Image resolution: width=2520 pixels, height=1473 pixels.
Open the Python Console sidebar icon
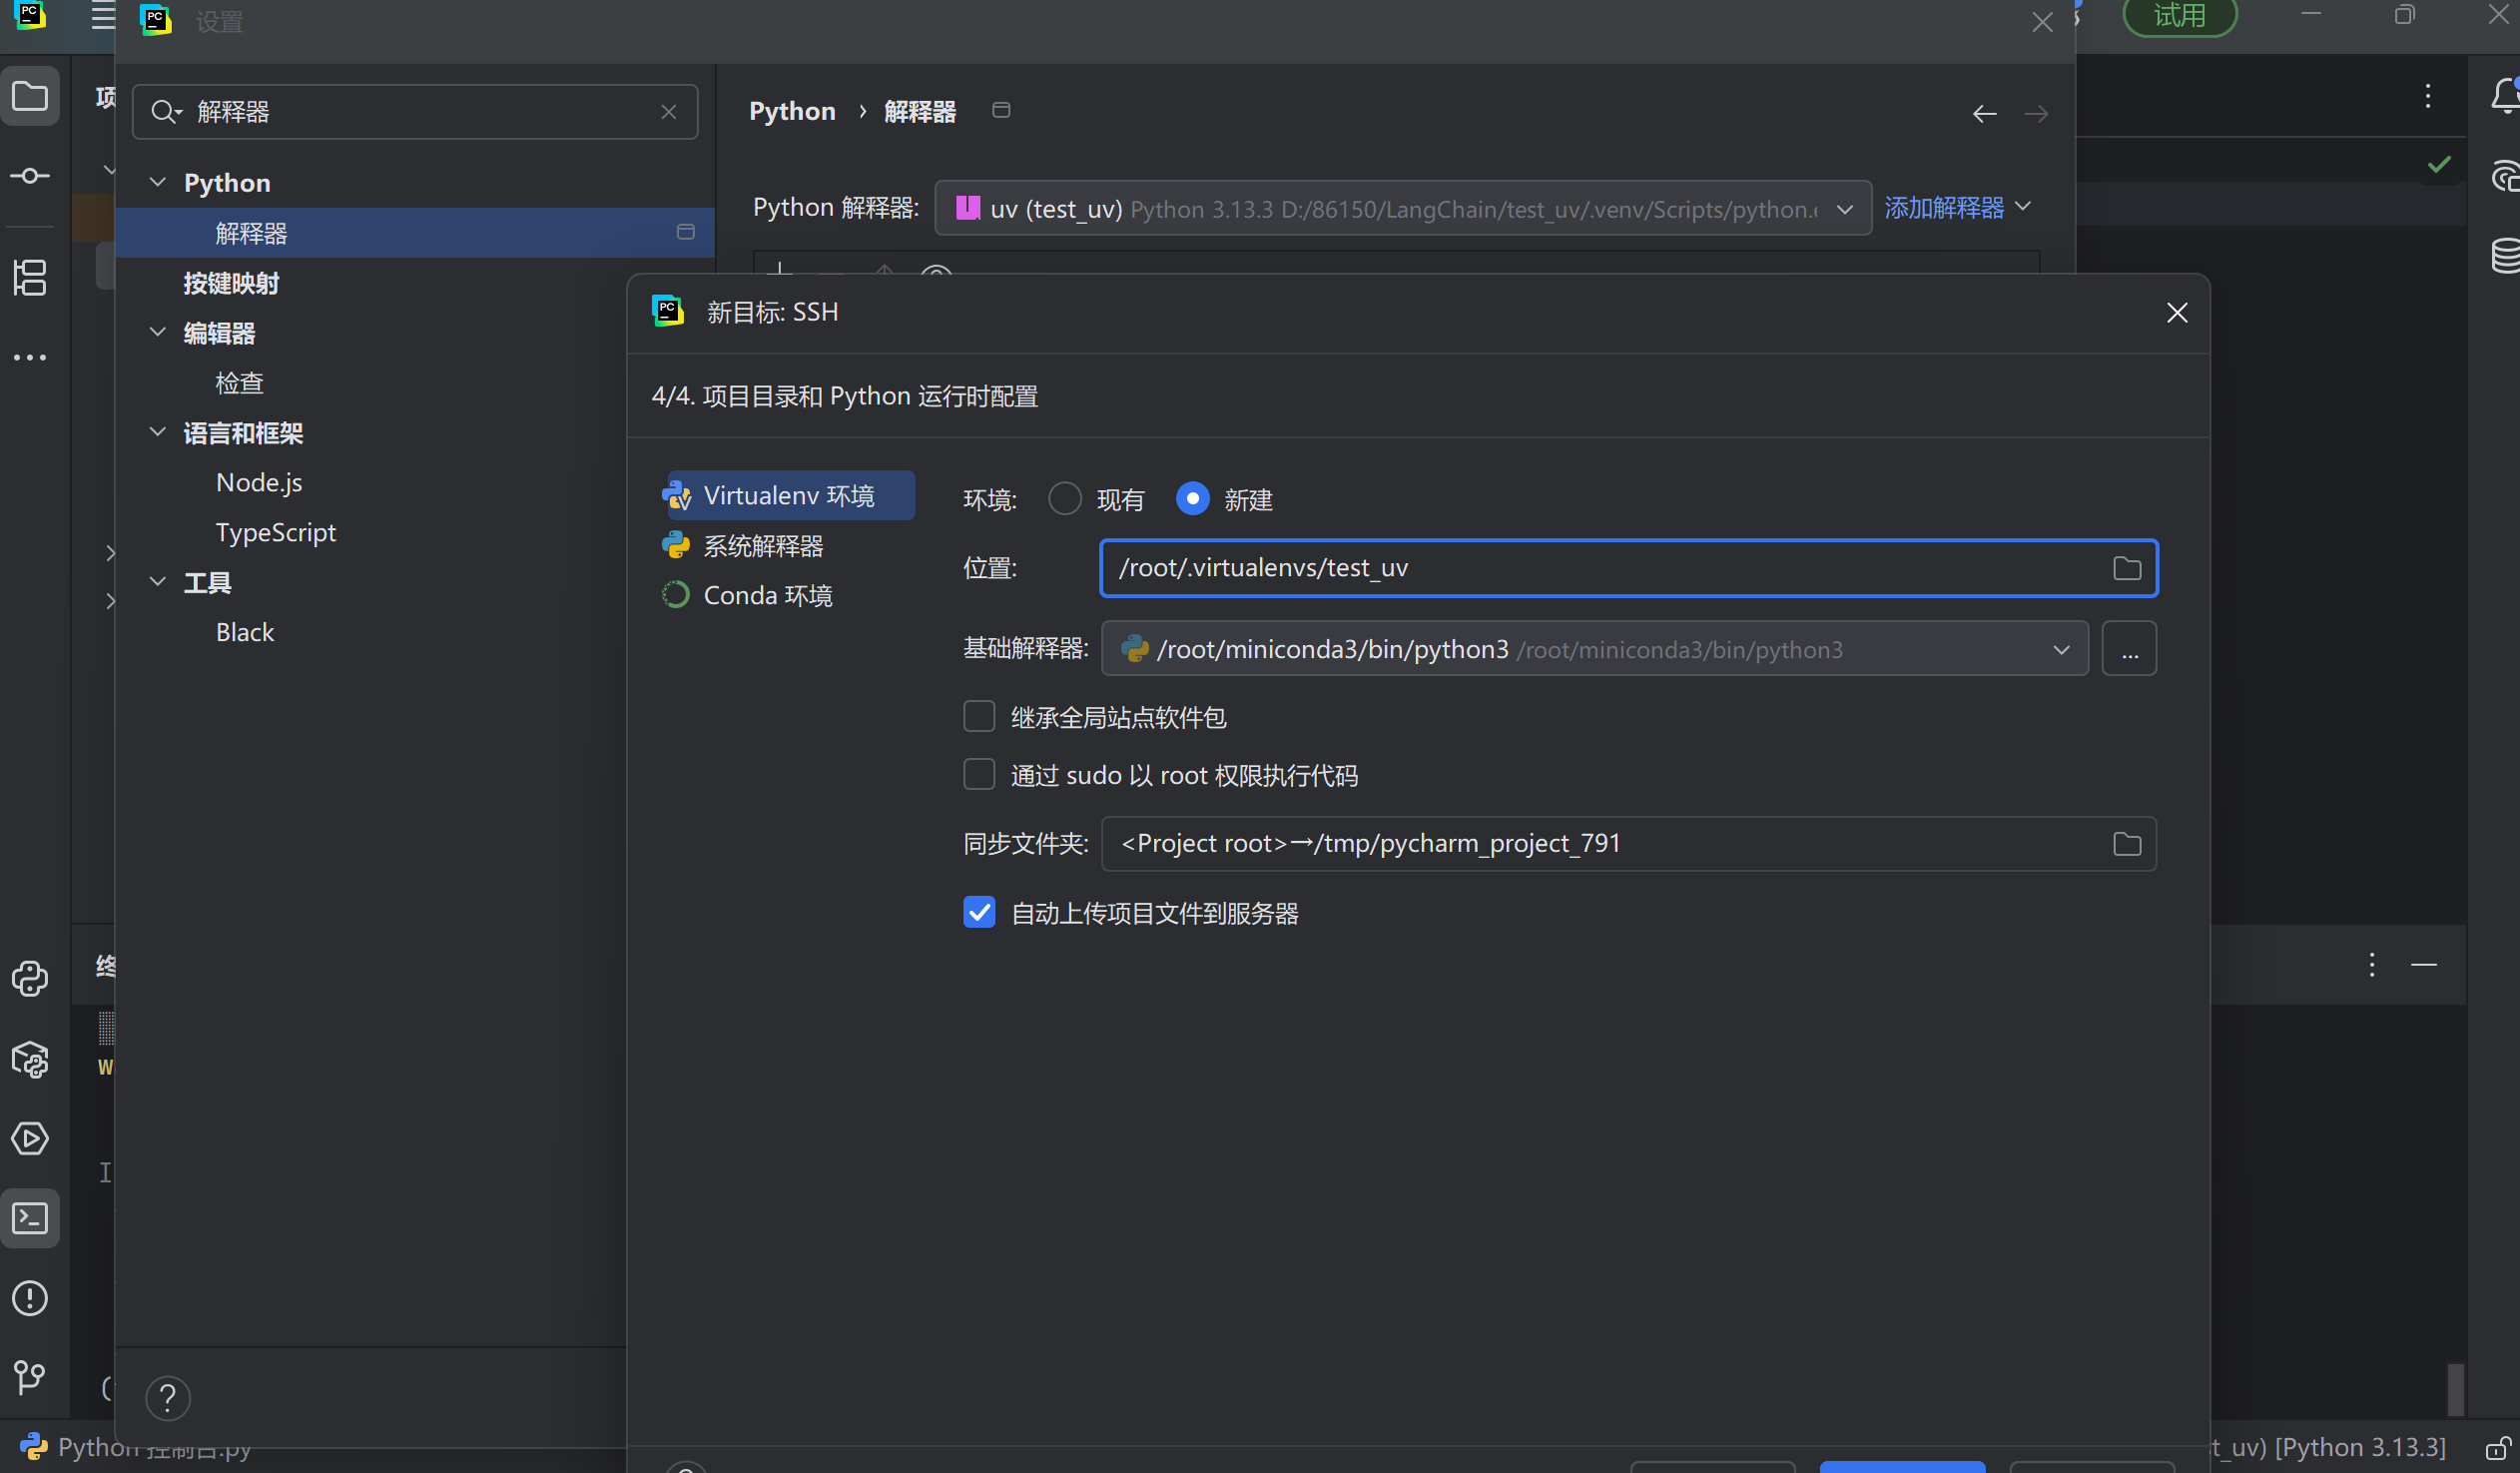click(30, 979)
